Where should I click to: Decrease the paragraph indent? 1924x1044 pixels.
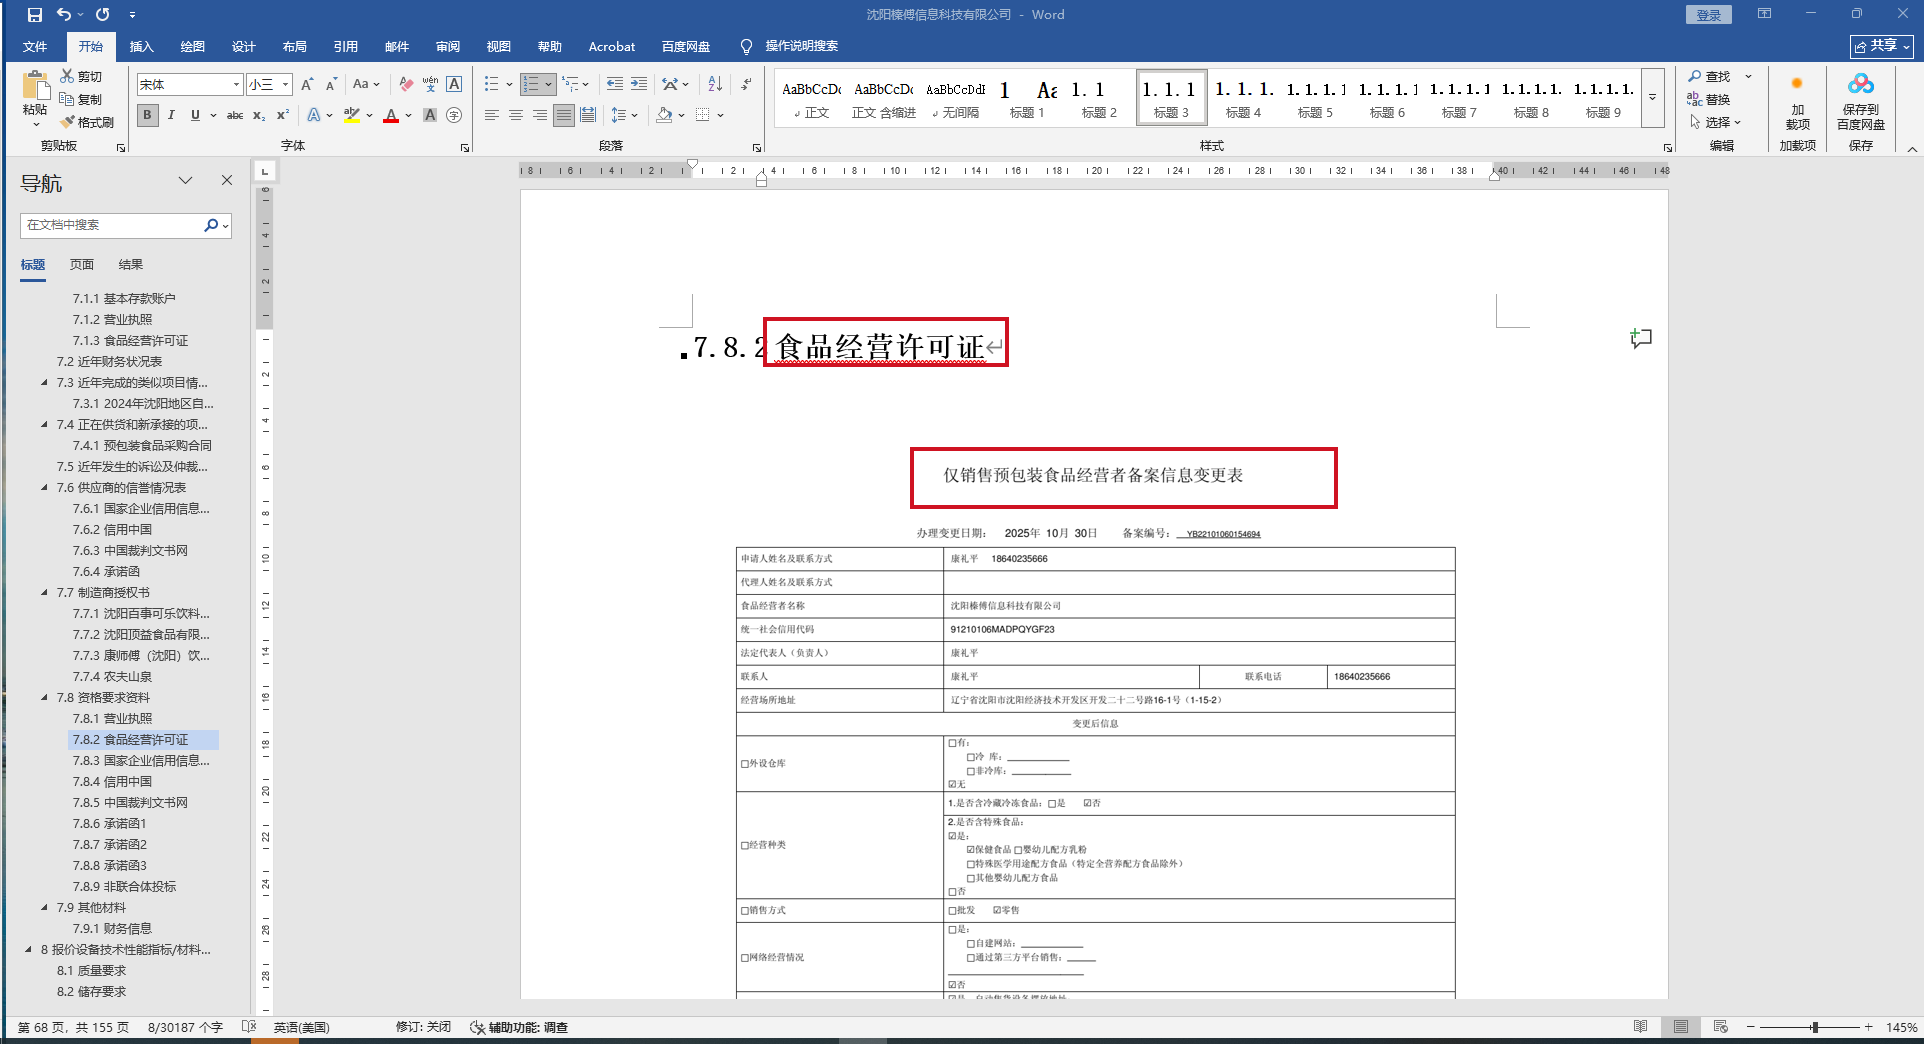pos(615,84)
